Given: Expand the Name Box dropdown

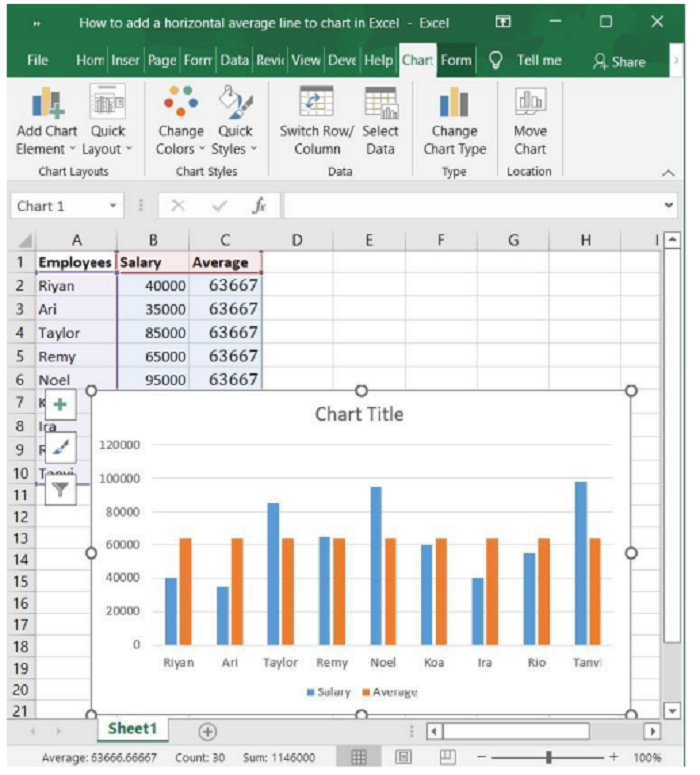Looking at the screenshot, I should pyautogui.click(x=113, y=206).
